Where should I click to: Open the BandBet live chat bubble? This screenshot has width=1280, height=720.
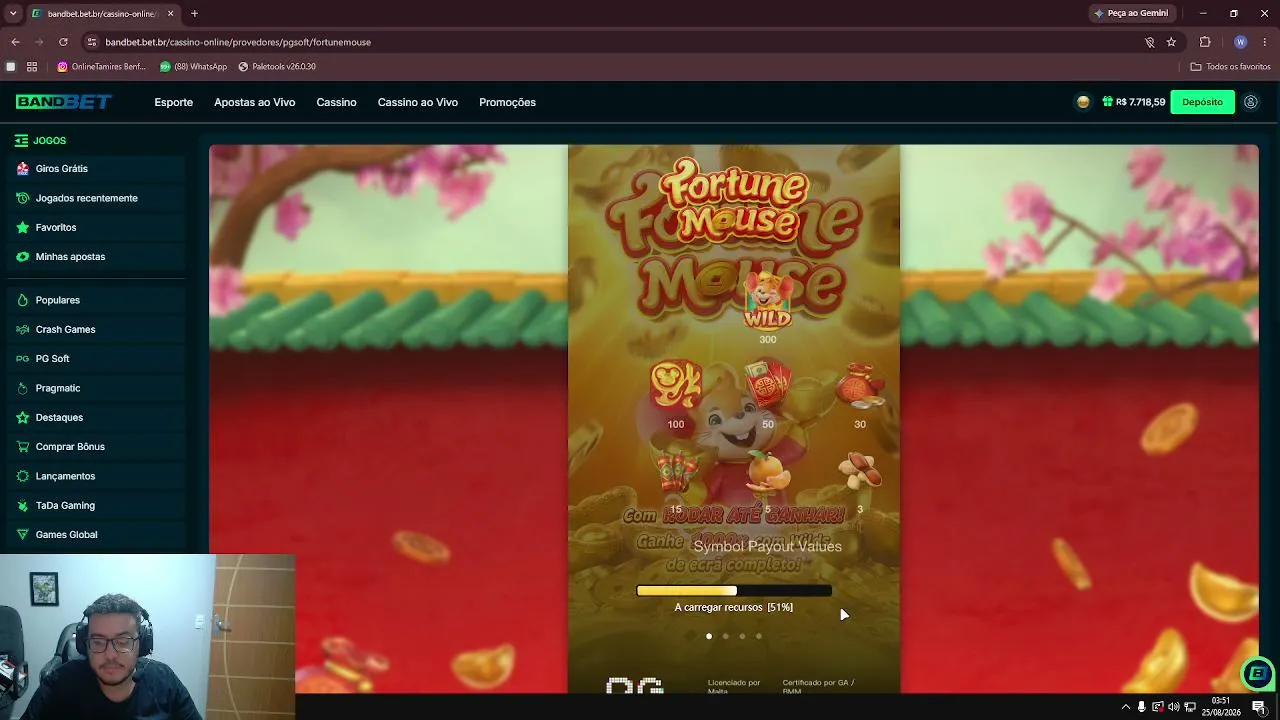tap(1257, 673)
